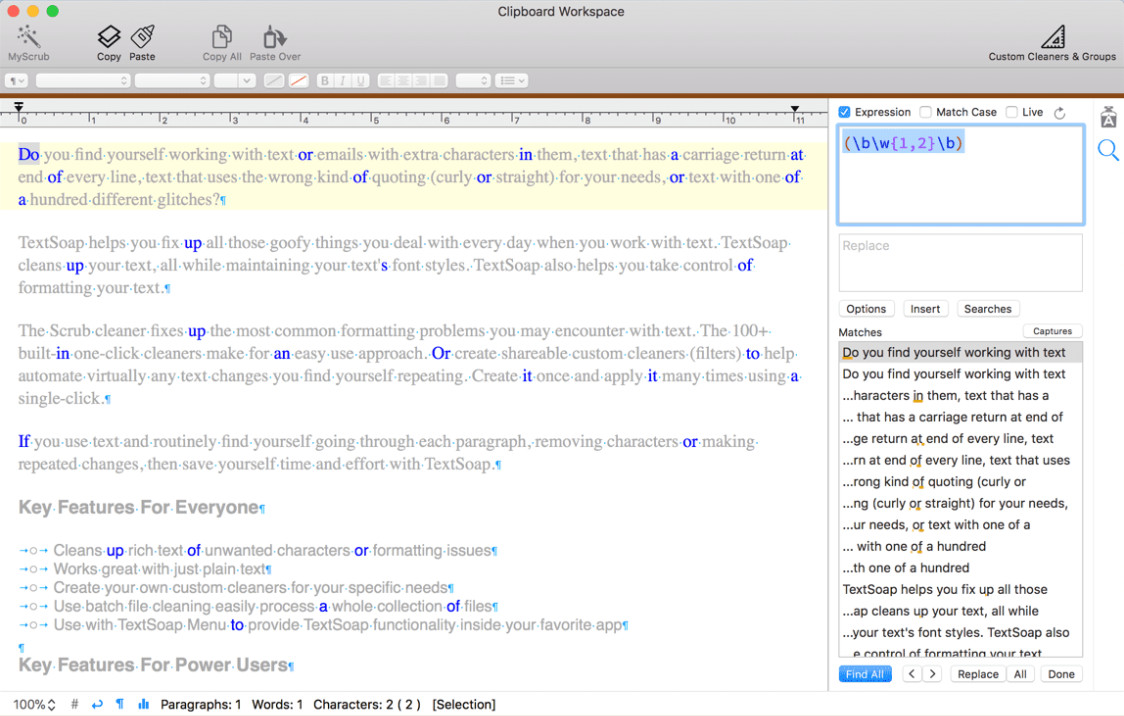Click the magnifying glass find icon
The height and width of the screenshot is (716, 1124).
tap(1108, 150)
